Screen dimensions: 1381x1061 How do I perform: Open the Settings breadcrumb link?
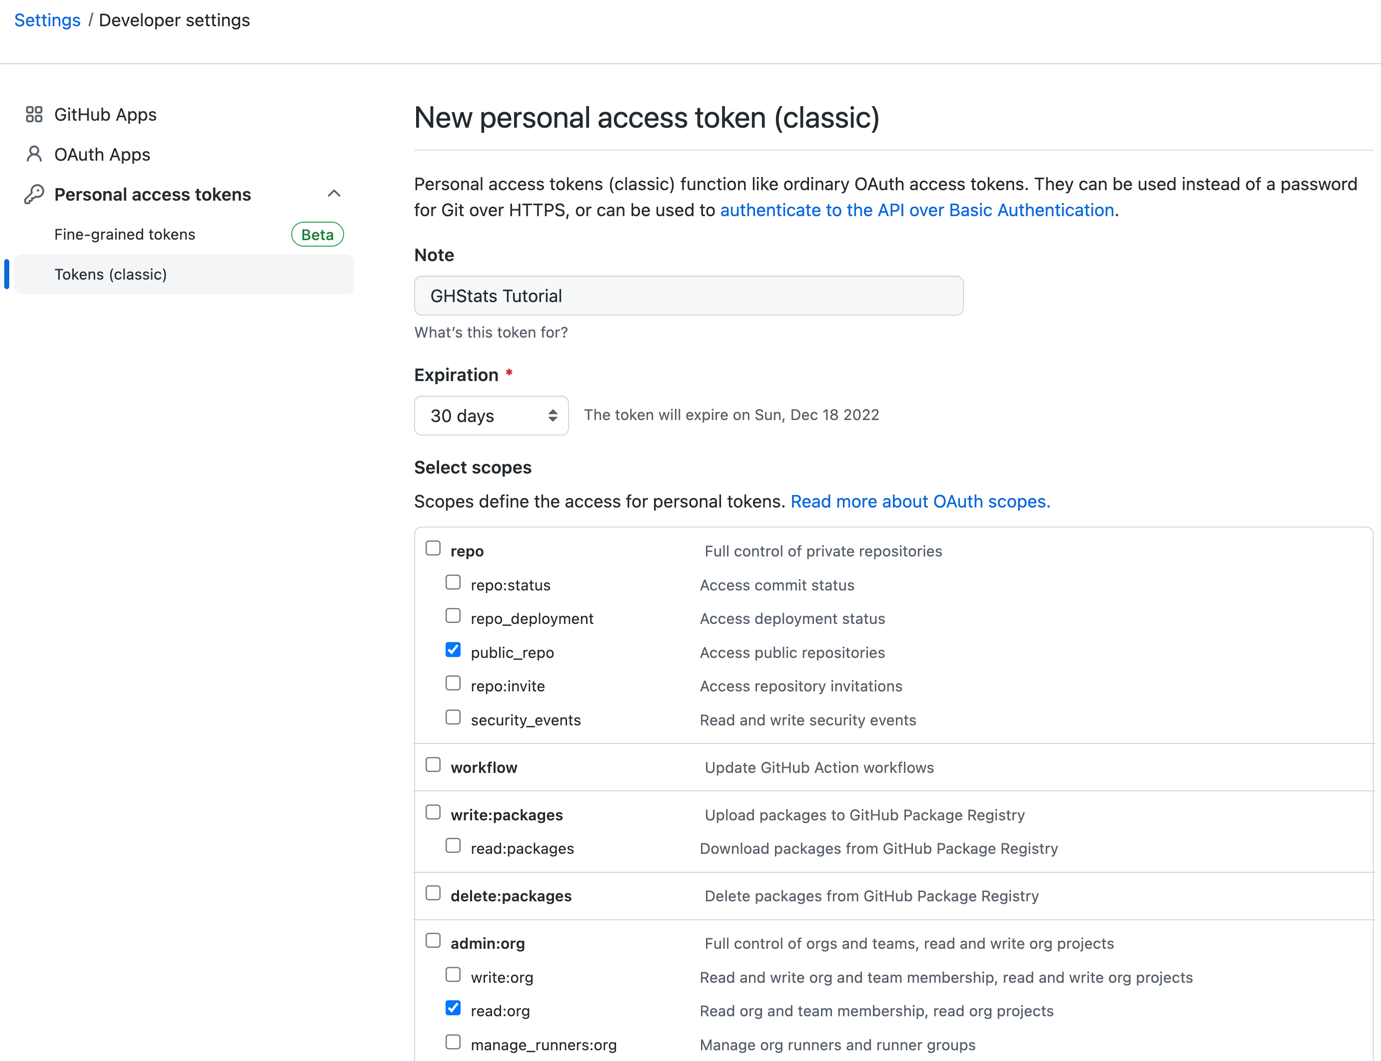pos(46,19)
